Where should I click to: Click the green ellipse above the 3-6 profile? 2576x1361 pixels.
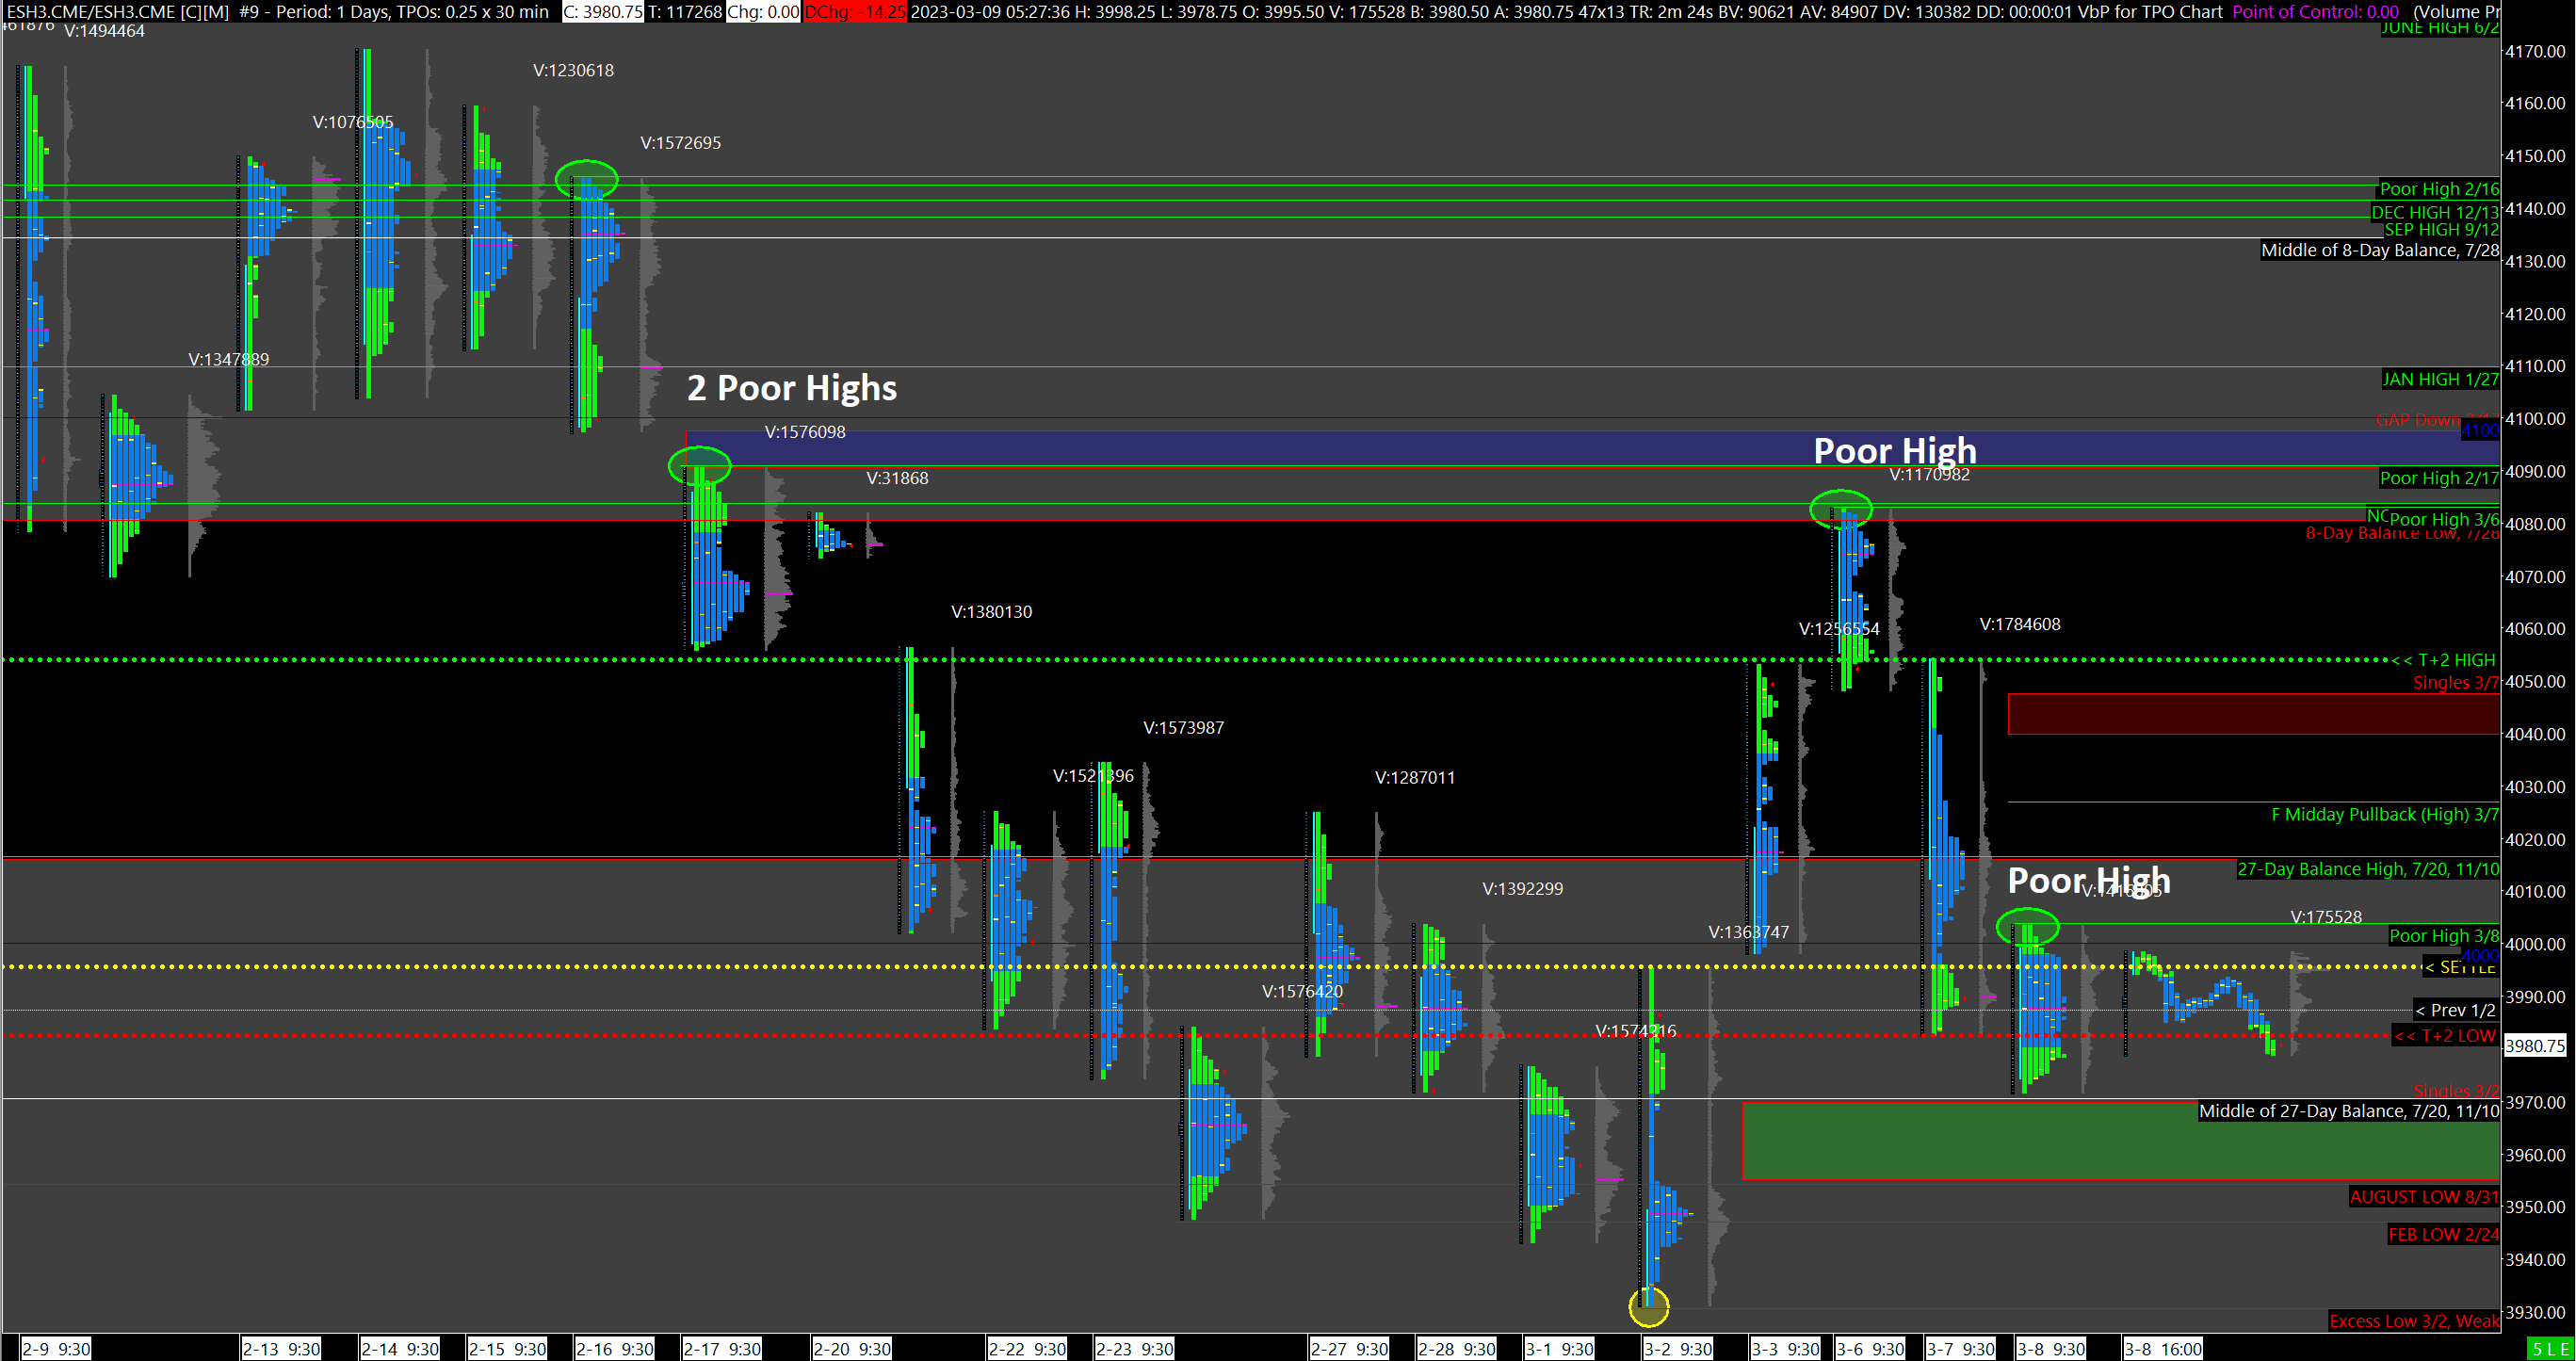coord(1840,509)
